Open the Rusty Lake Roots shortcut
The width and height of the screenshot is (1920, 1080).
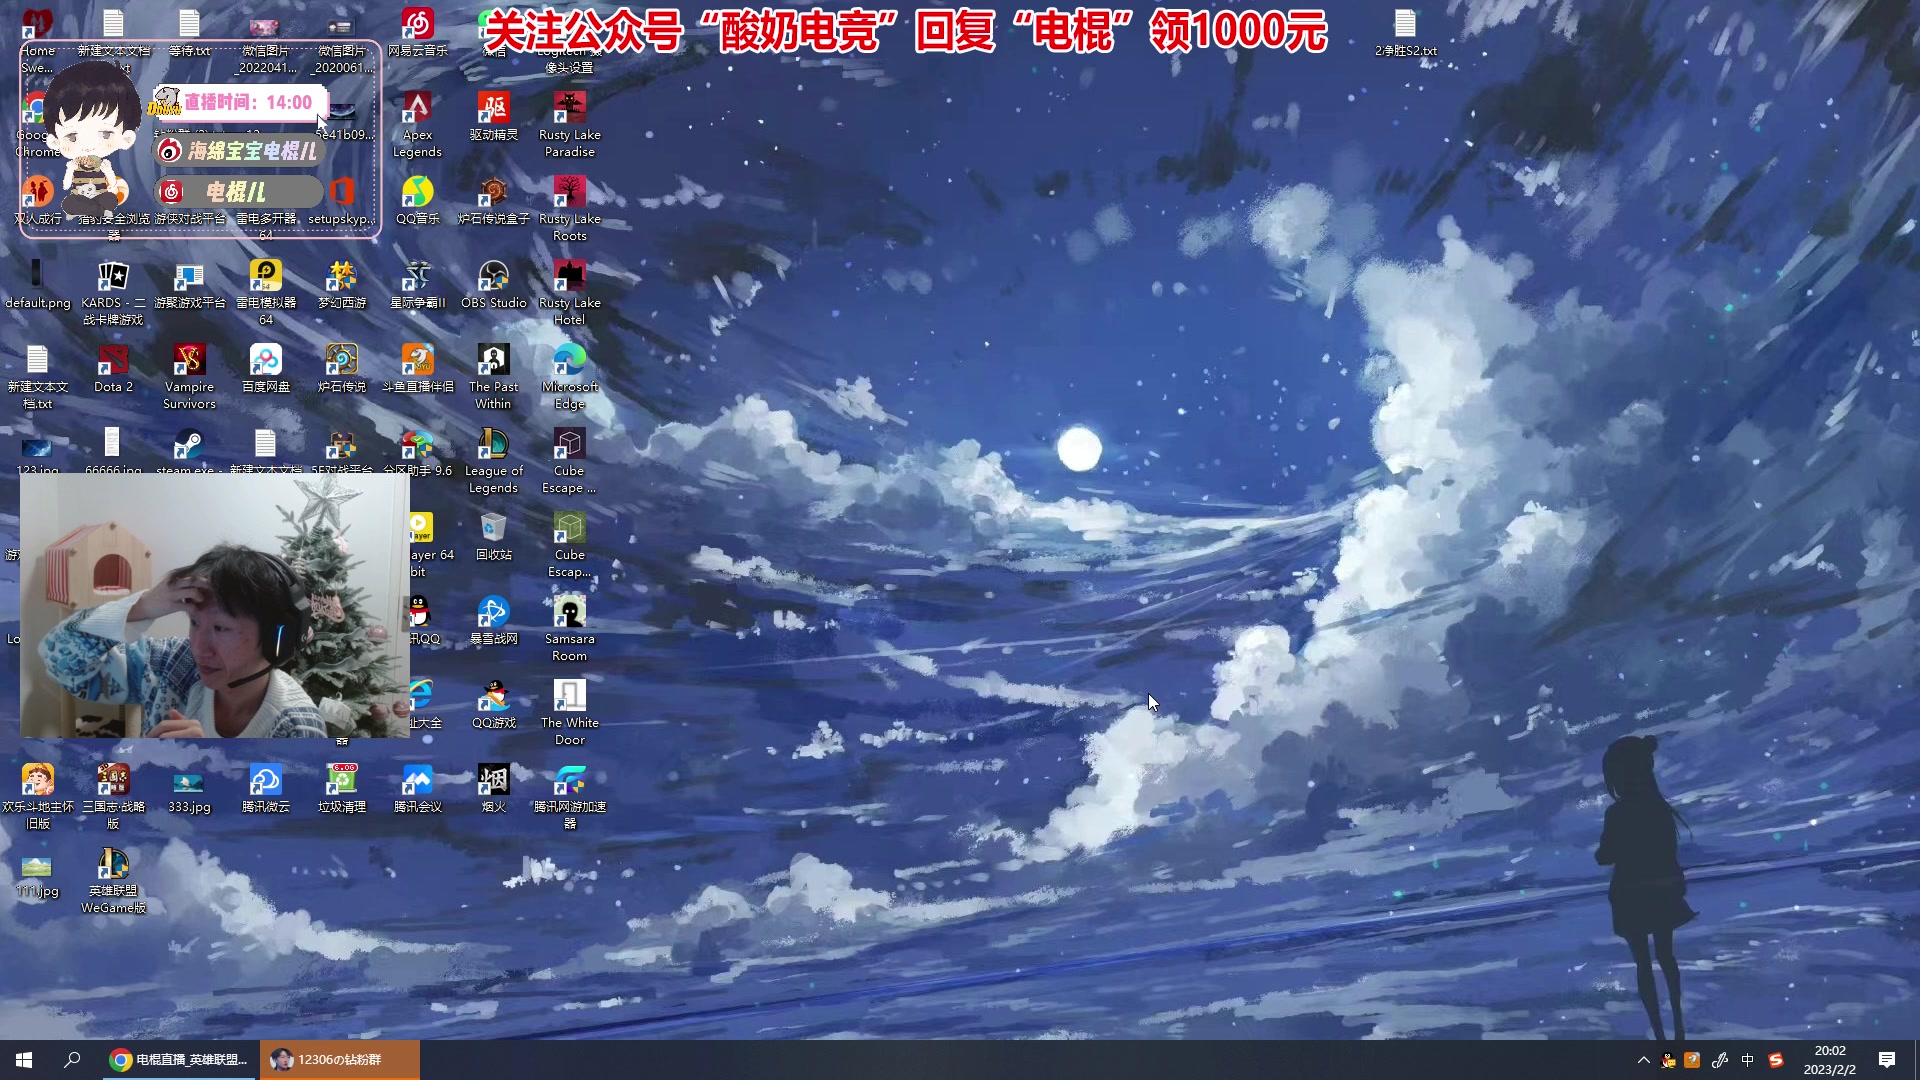coord(569,208)
